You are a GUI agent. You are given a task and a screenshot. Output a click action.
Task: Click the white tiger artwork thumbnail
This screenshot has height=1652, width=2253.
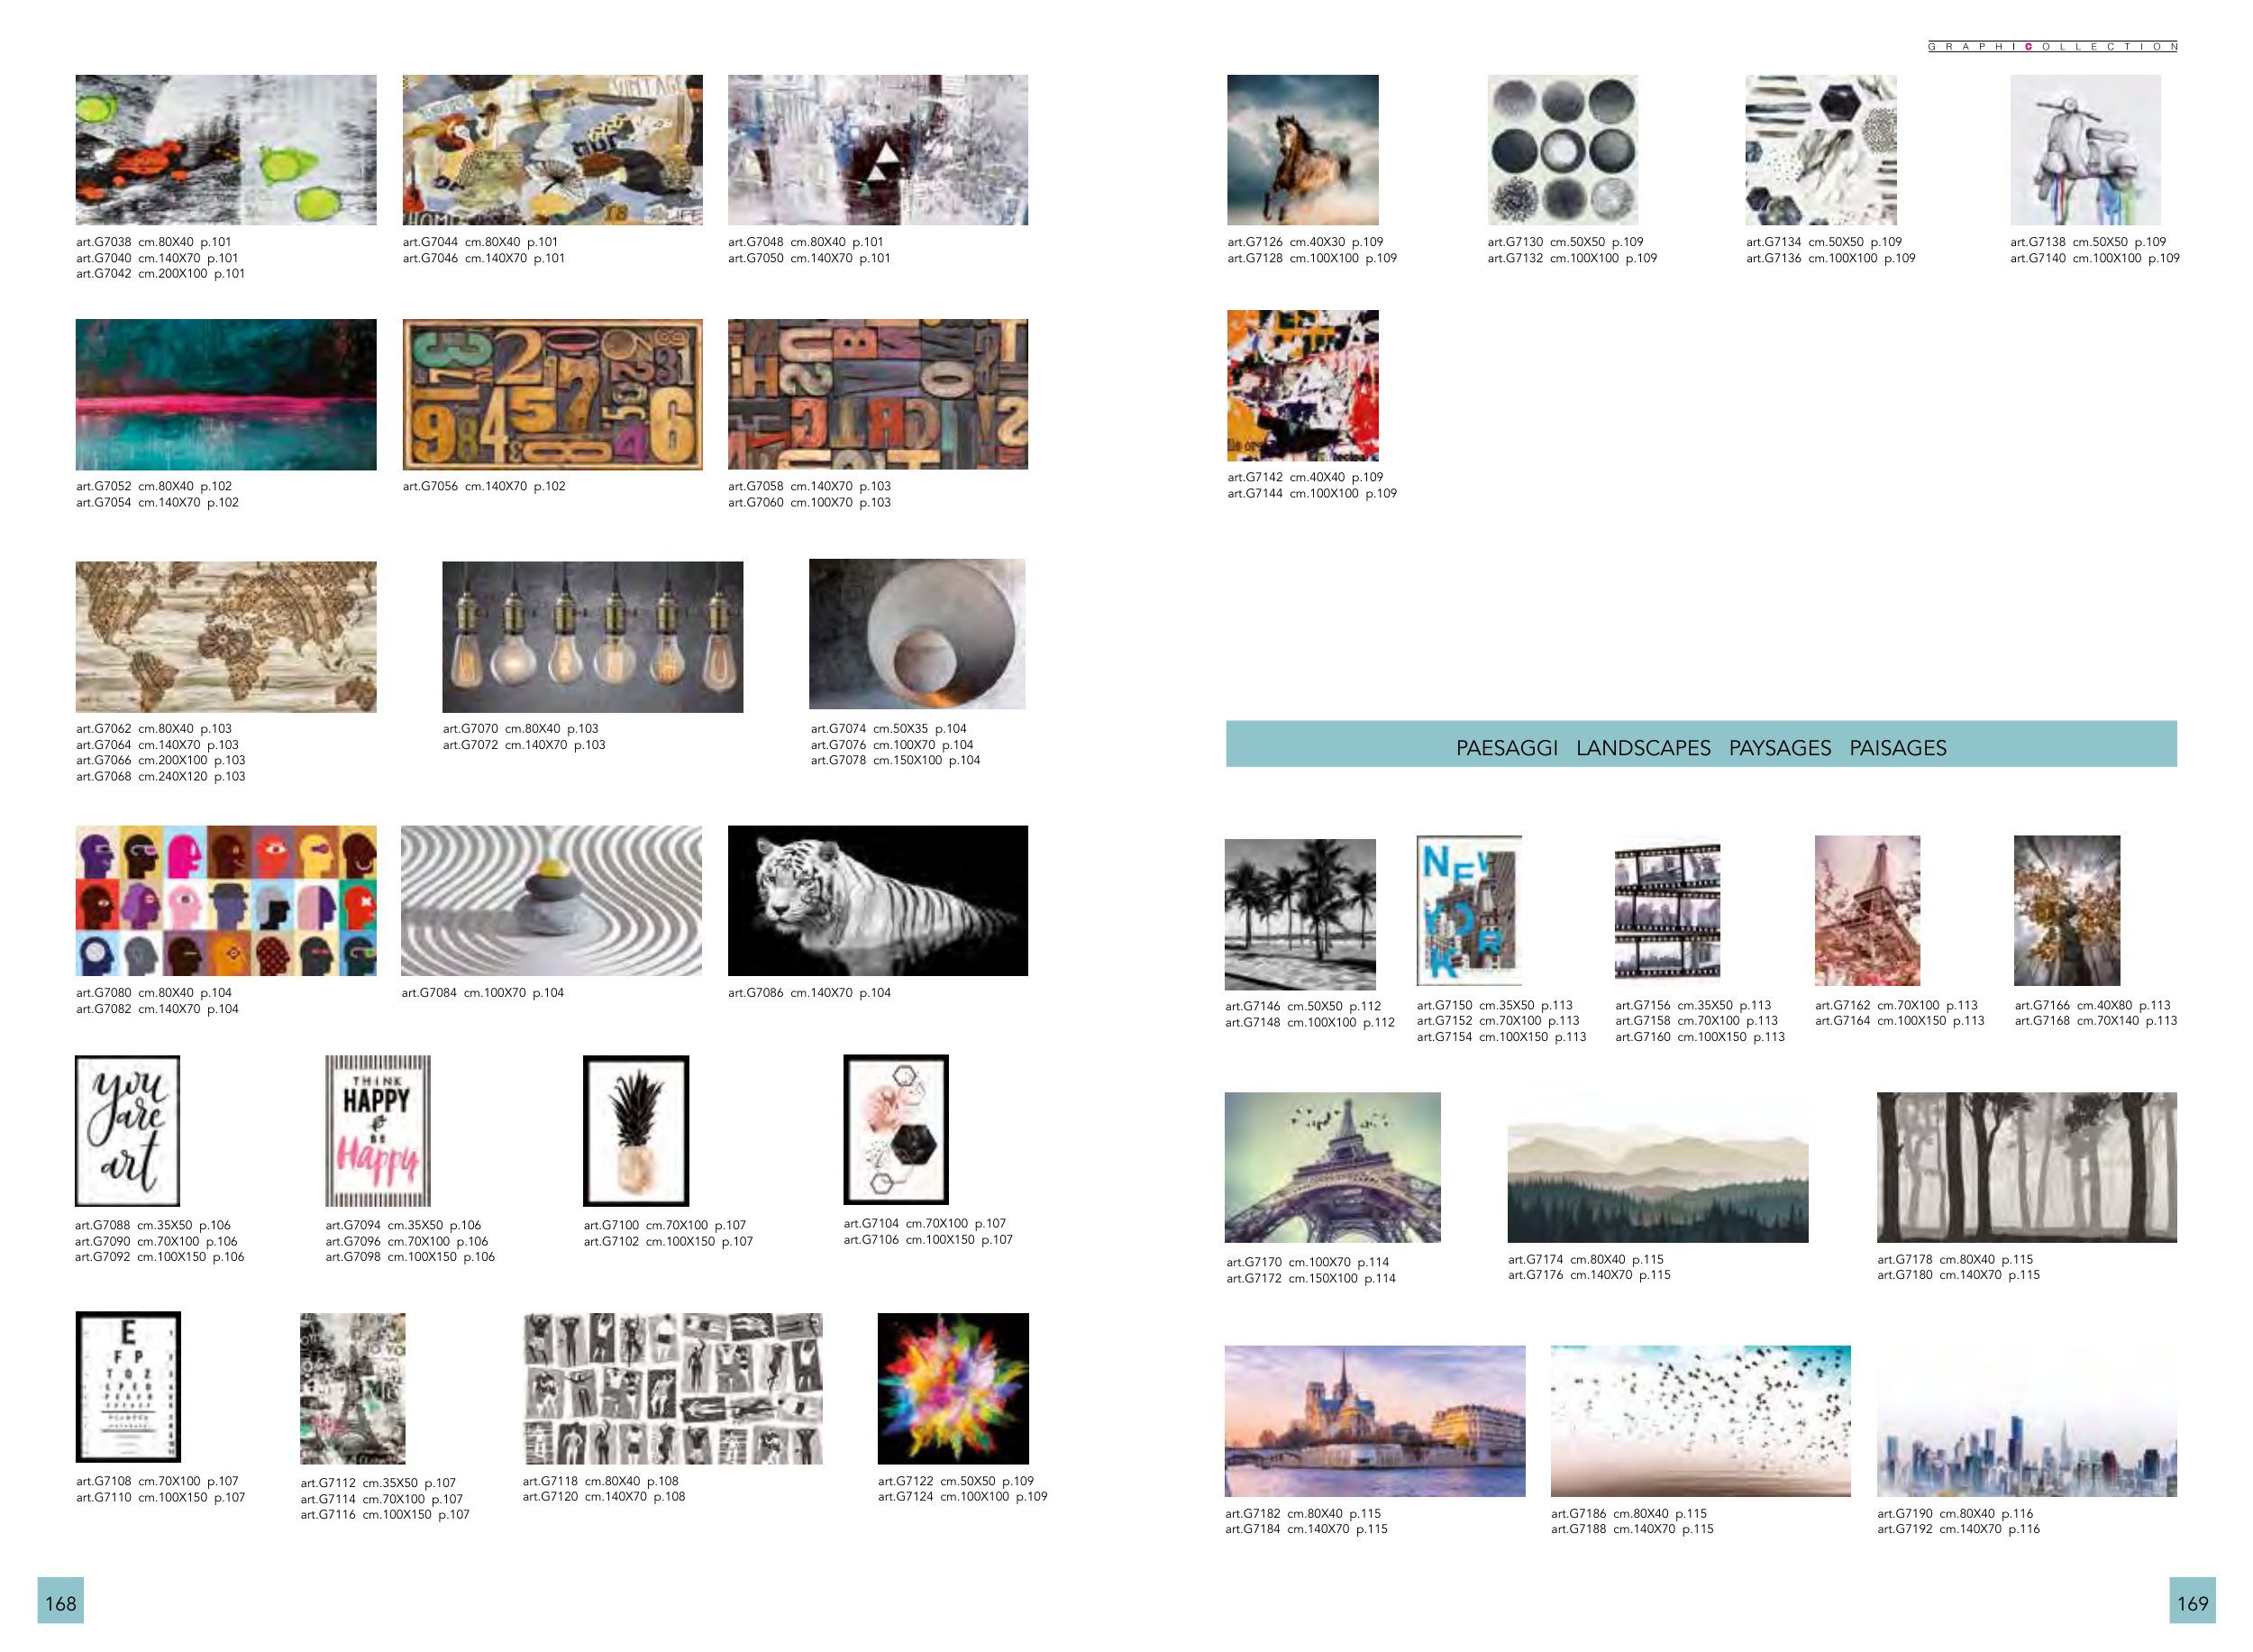pyautogui.click(x=877, y=900)
